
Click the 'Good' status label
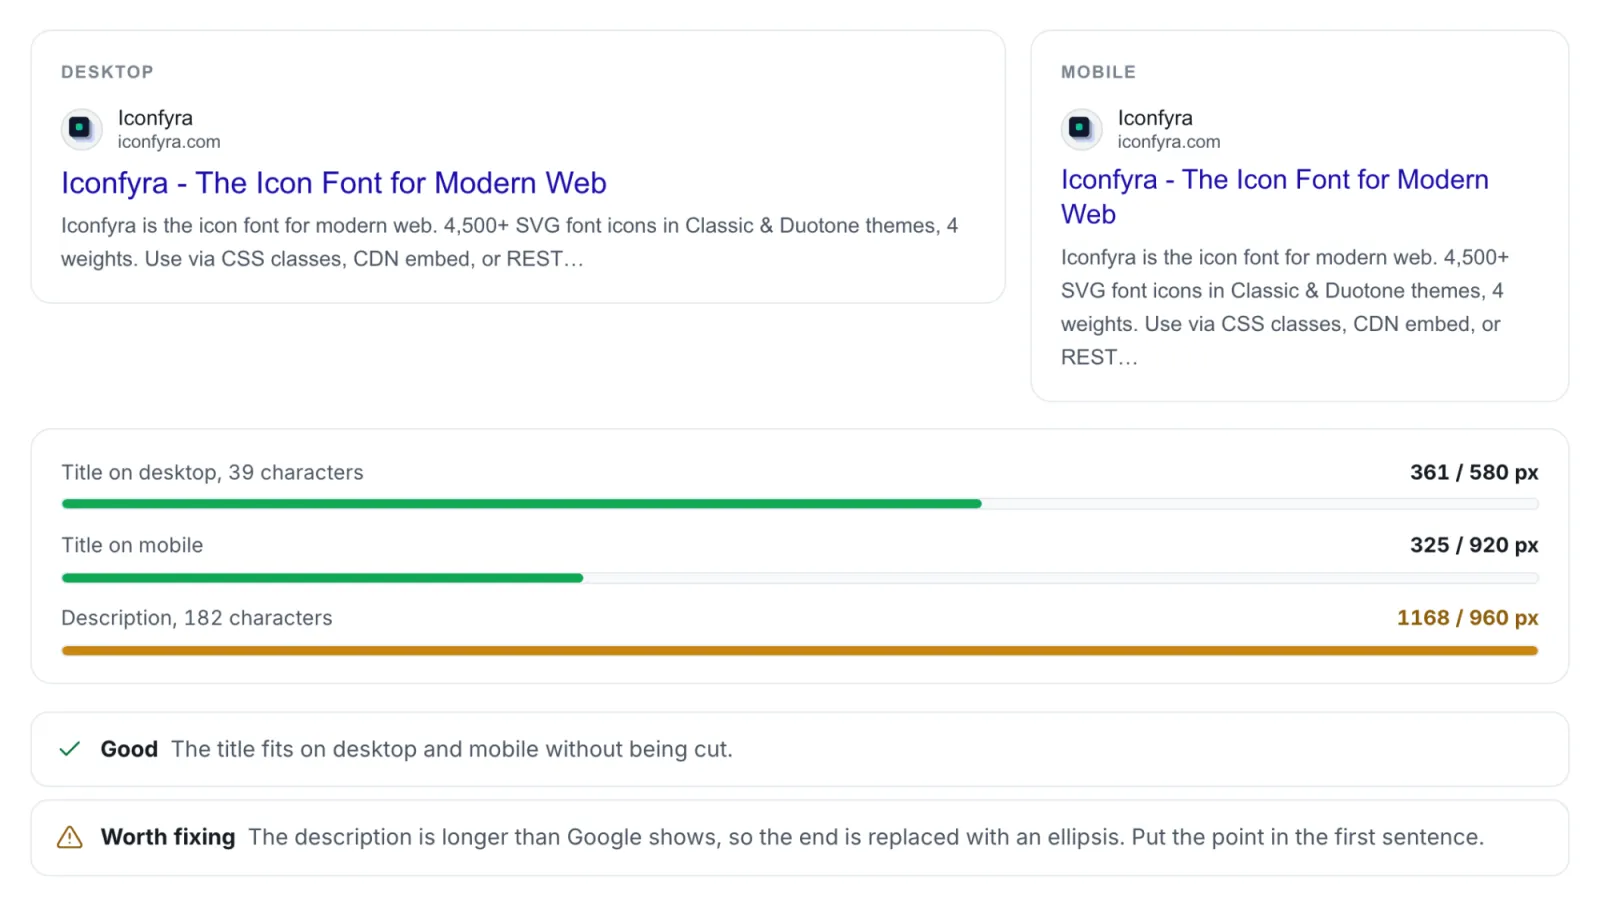coord(129,749)
